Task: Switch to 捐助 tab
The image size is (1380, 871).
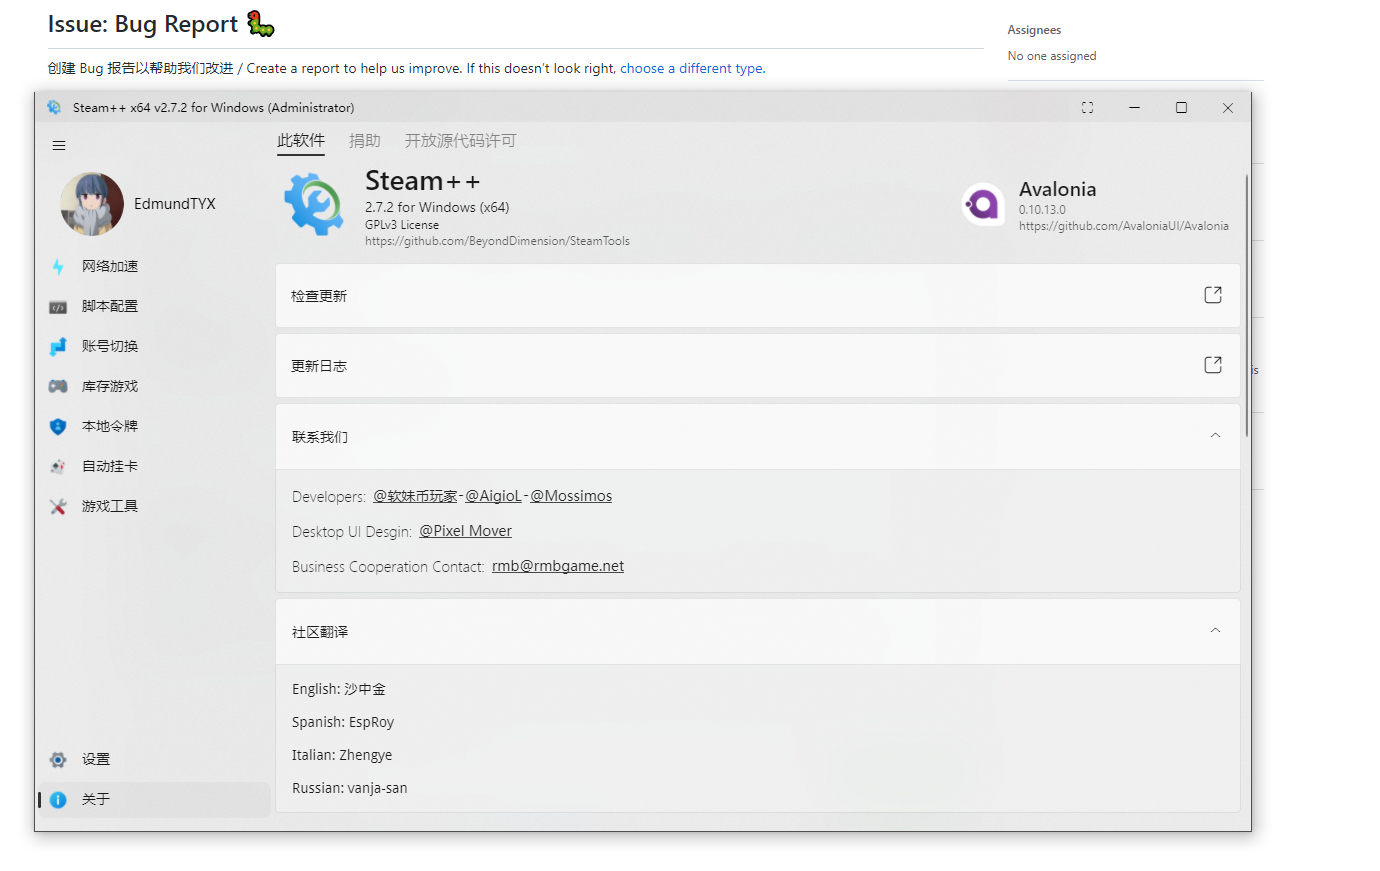Action: 365,141
